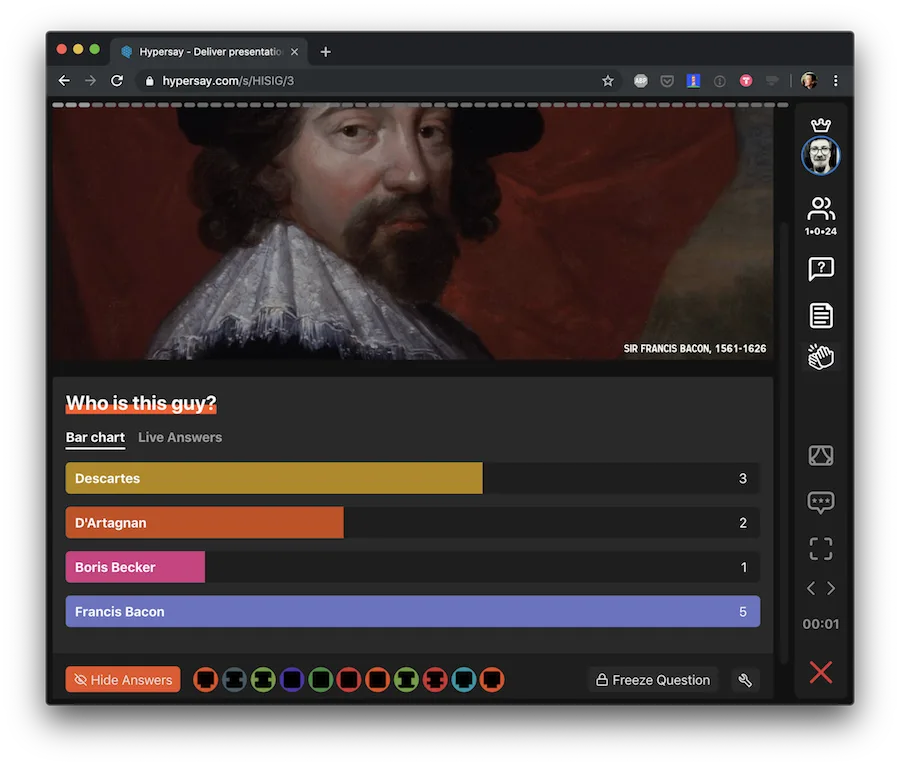Enter fullscreen mode
Viewport: 900px width, 766px height.
tap(821, 549)
